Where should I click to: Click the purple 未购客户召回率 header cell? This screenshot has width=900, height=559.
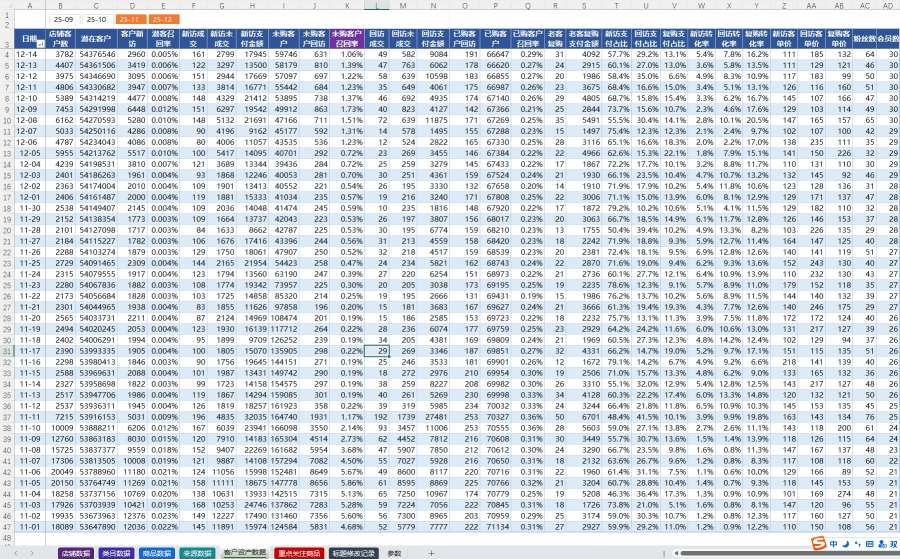[x=347, y=39]
